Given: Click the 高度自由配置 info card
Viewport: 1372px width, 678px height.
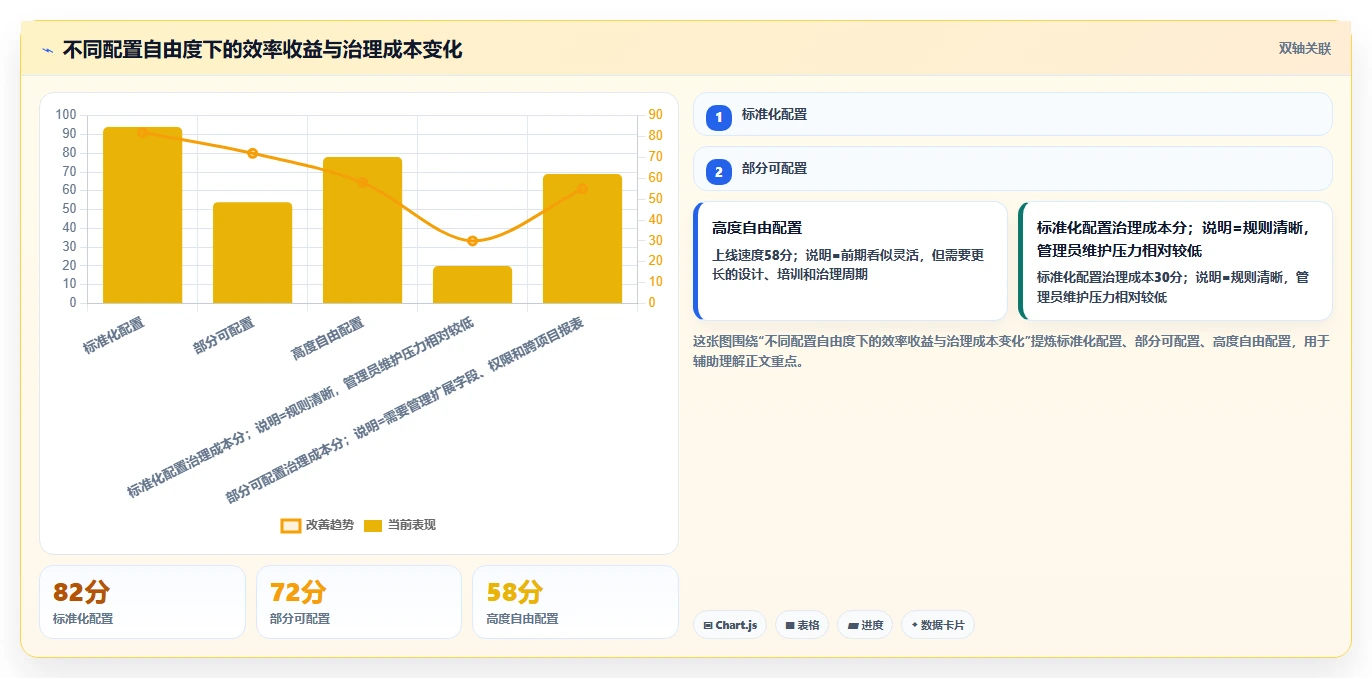Looking at the screenshot, I should (851, 261).
